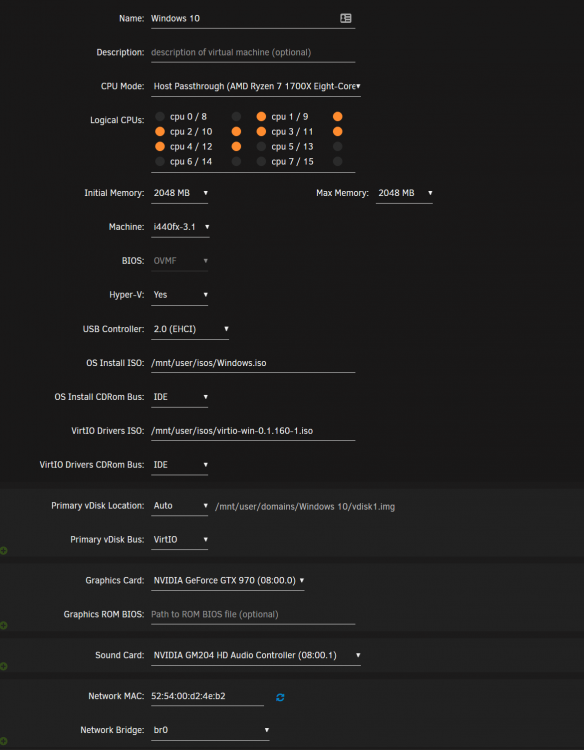
Task: Open the OS Install CDRom Bus dropdown
Action: (179, 397)
